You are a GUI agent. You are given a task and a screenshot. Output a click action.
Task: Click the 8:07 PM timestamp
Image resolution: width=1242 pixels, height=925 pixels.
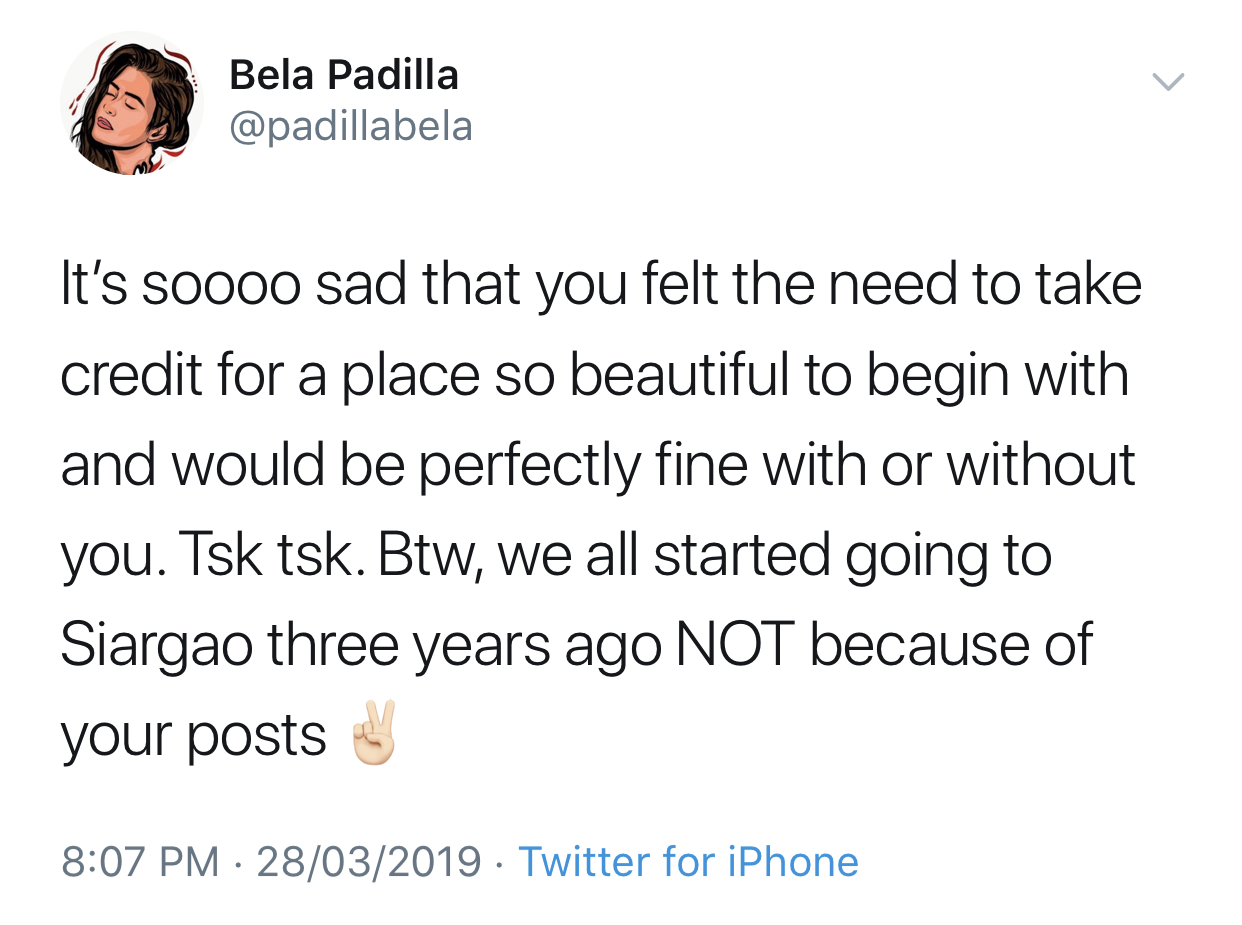(x=140, y=862)
